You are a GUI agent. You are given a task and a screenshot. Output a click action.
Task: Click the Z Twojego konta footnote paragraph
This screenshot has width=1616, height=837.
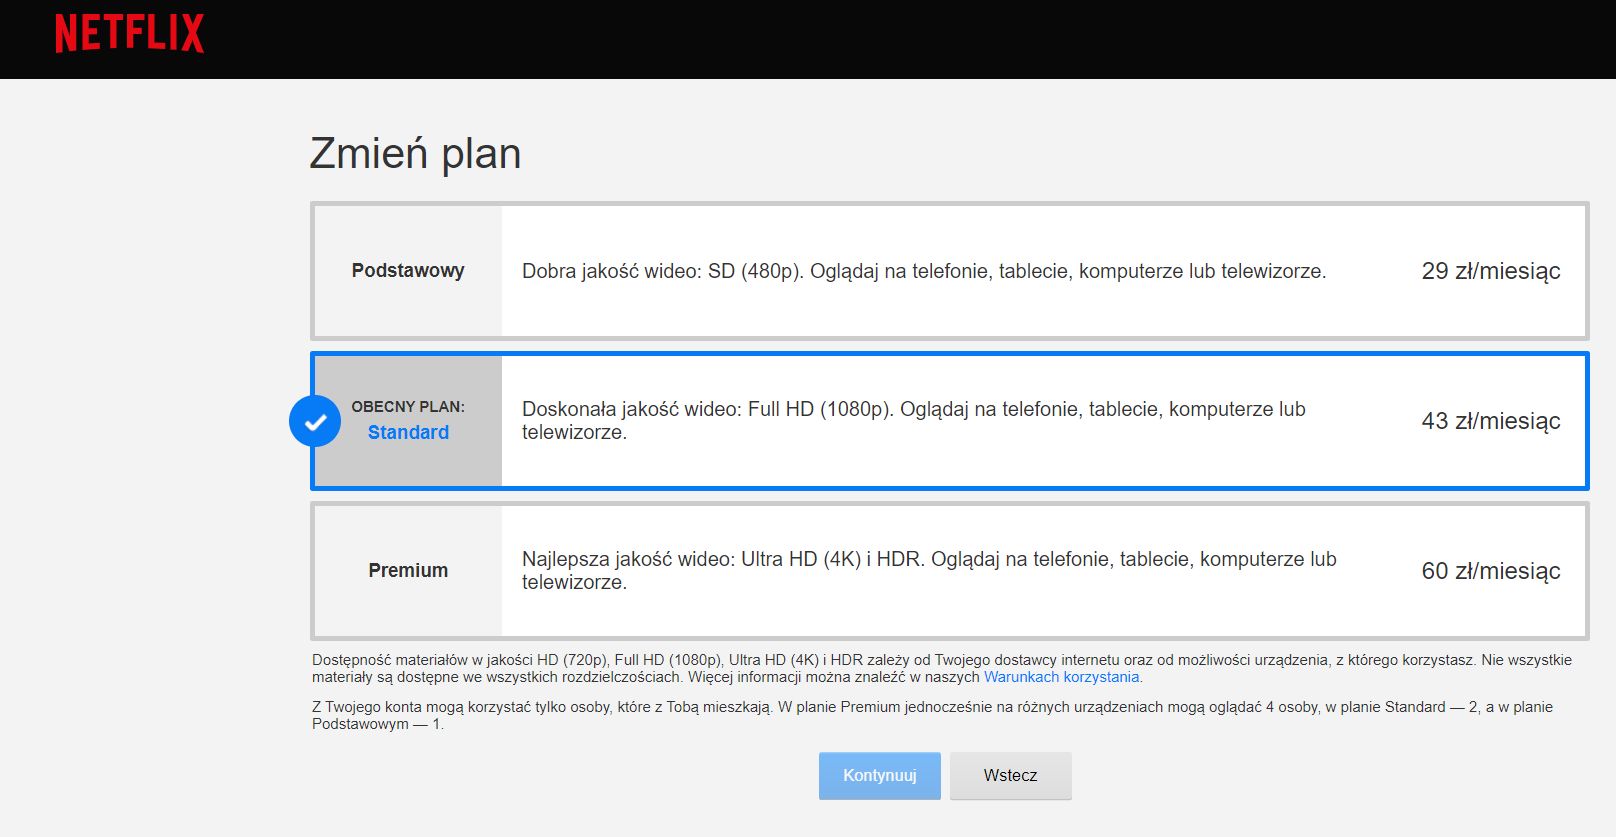coord(932,715)
